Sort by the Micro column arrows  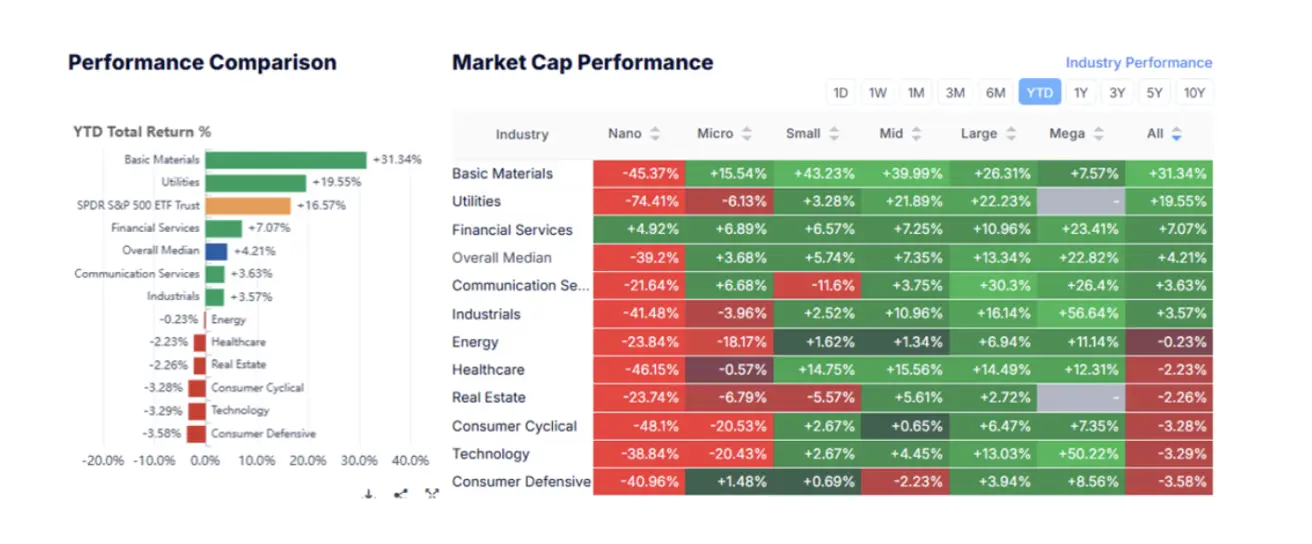click(x=746, y=134)
